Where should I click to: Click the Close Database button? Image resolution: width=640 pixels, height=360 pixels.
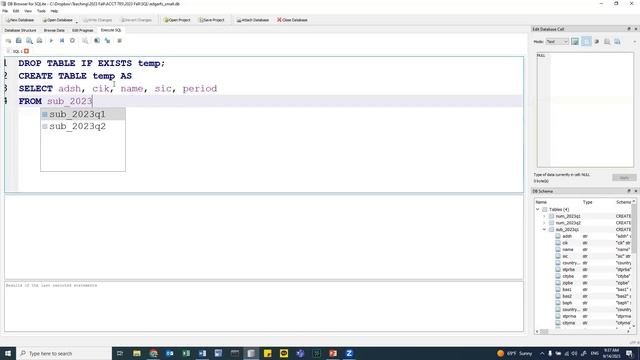click(292, 20)
